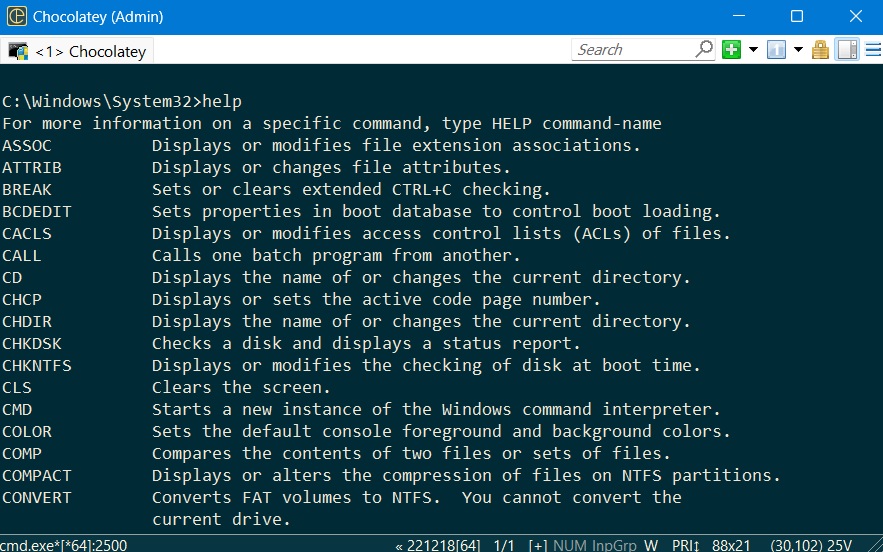Click 'Clears the screen.' description
The height and width of the screenshot is (552, 883).
[241, 388]
